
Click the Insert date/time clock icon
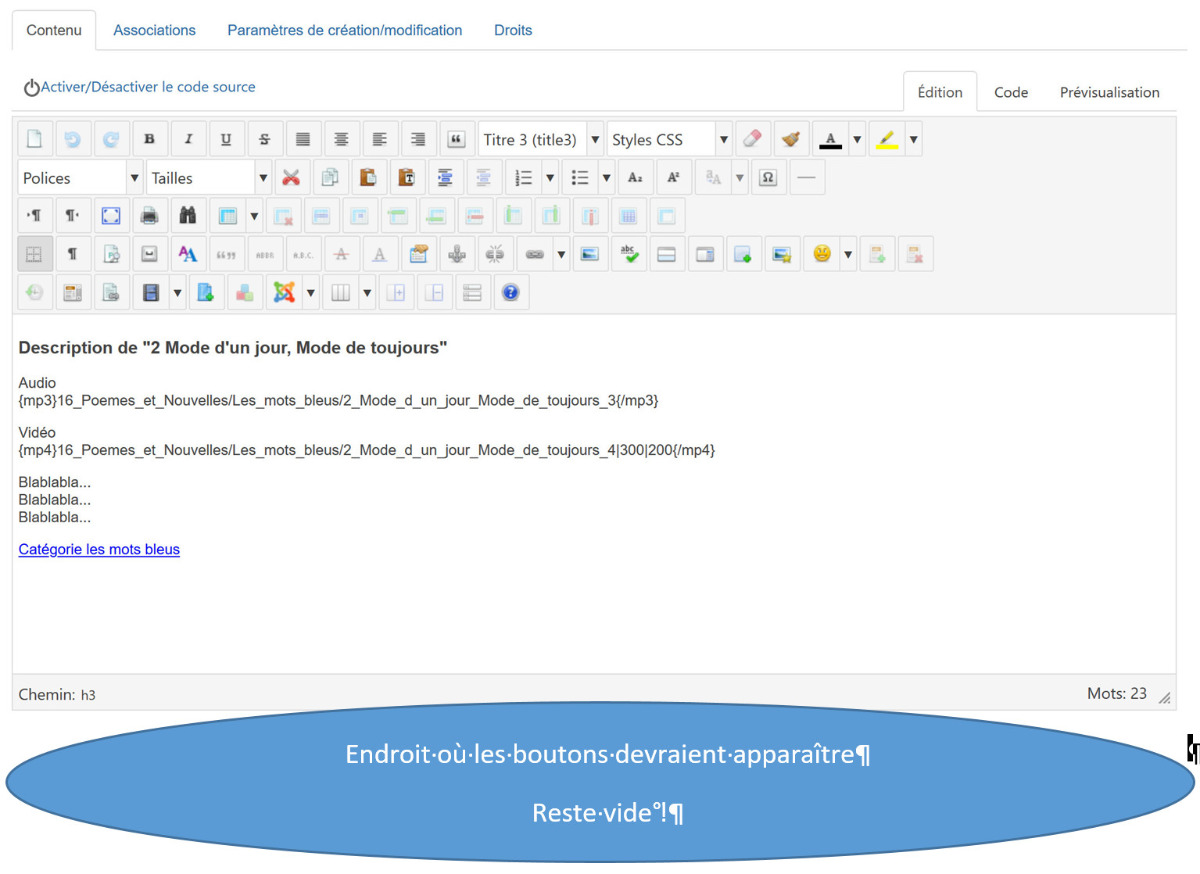tap(34, 292)
